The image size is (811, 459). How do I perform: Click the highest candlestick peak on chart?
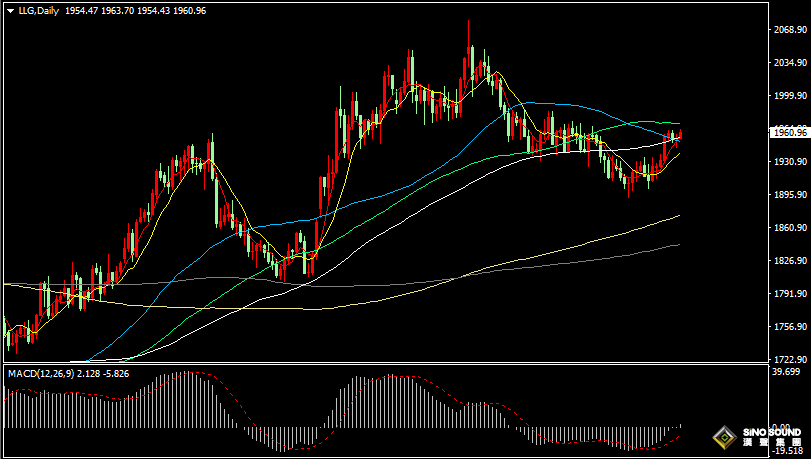point(469,24)
